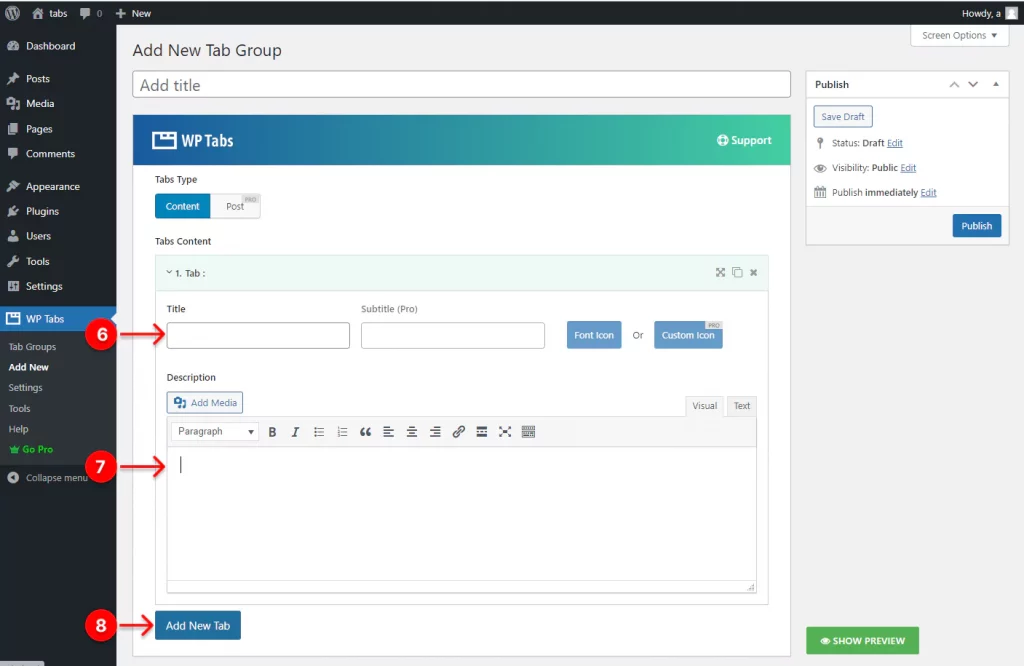Screen dimensions: 1024x666
Task: Click the Add New Tab button
Action: [198, 626]
